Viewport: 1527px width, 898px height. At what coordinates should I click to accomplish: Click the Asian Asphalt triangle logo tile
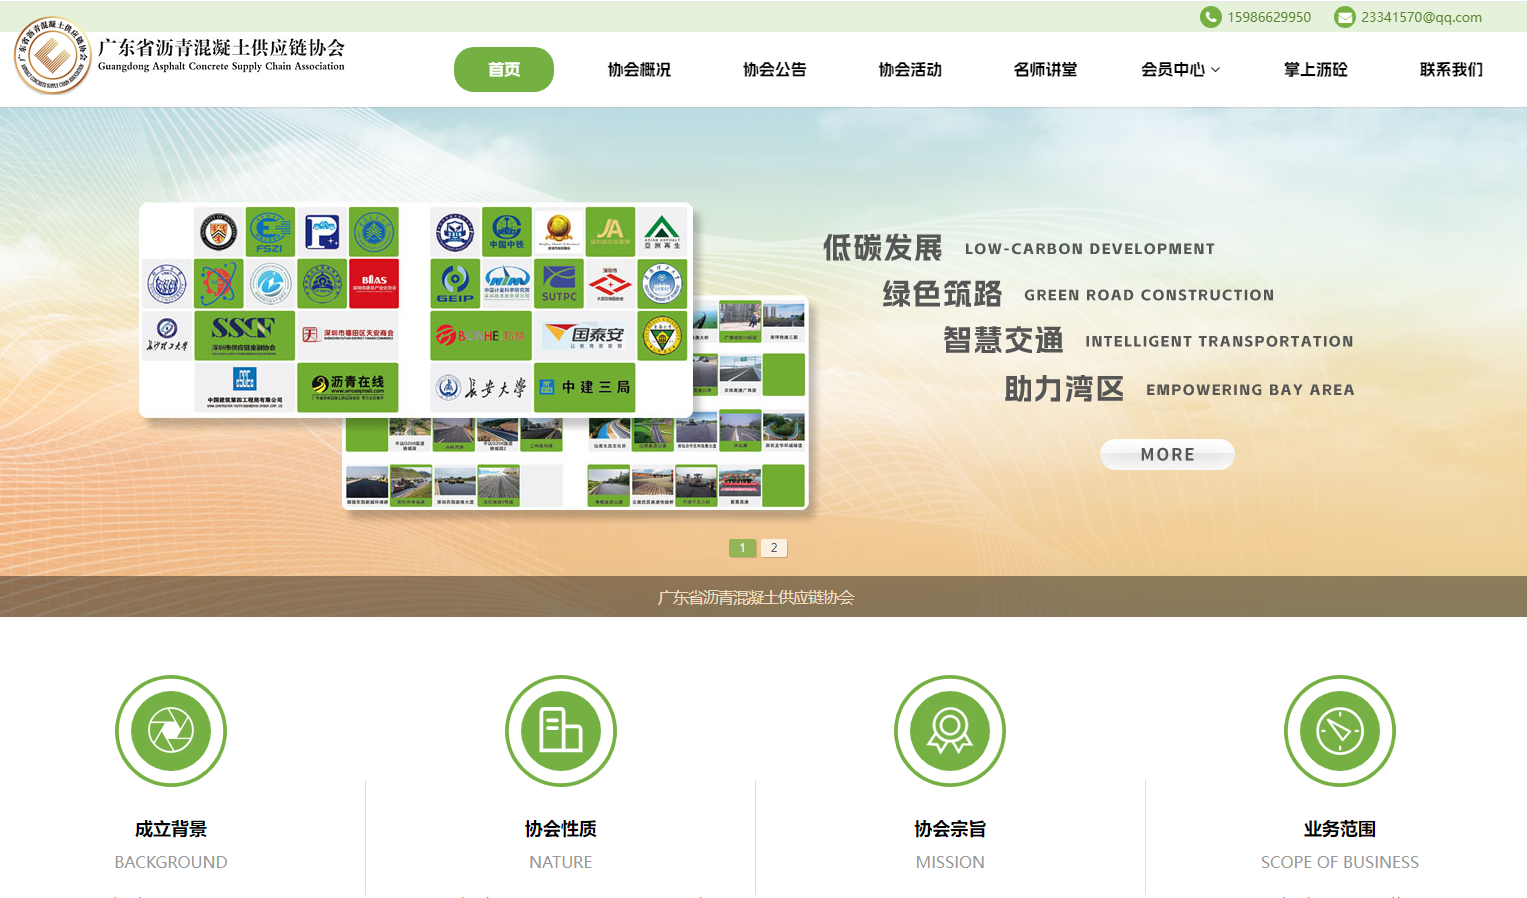point(662,232)
